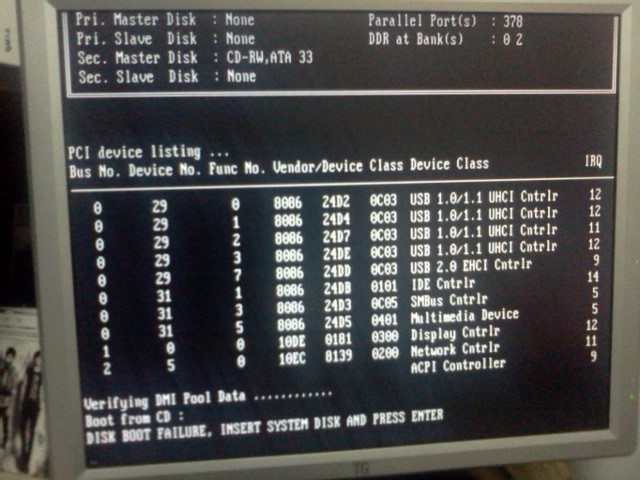The width and height of the screenshot is (640, 480).
Task: Click the 'IDE Cntrlr' entry
Action: pos(443,284)
